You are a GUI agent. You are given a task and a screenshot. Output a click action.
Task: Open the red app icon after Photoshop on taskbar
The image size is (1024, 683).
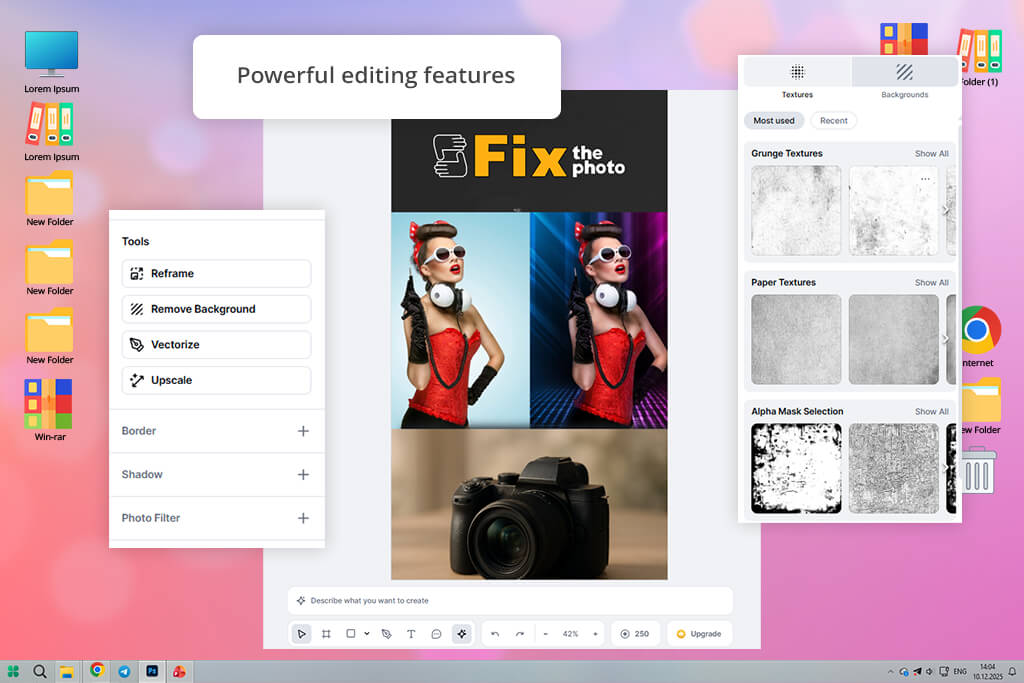pos(179,671)
